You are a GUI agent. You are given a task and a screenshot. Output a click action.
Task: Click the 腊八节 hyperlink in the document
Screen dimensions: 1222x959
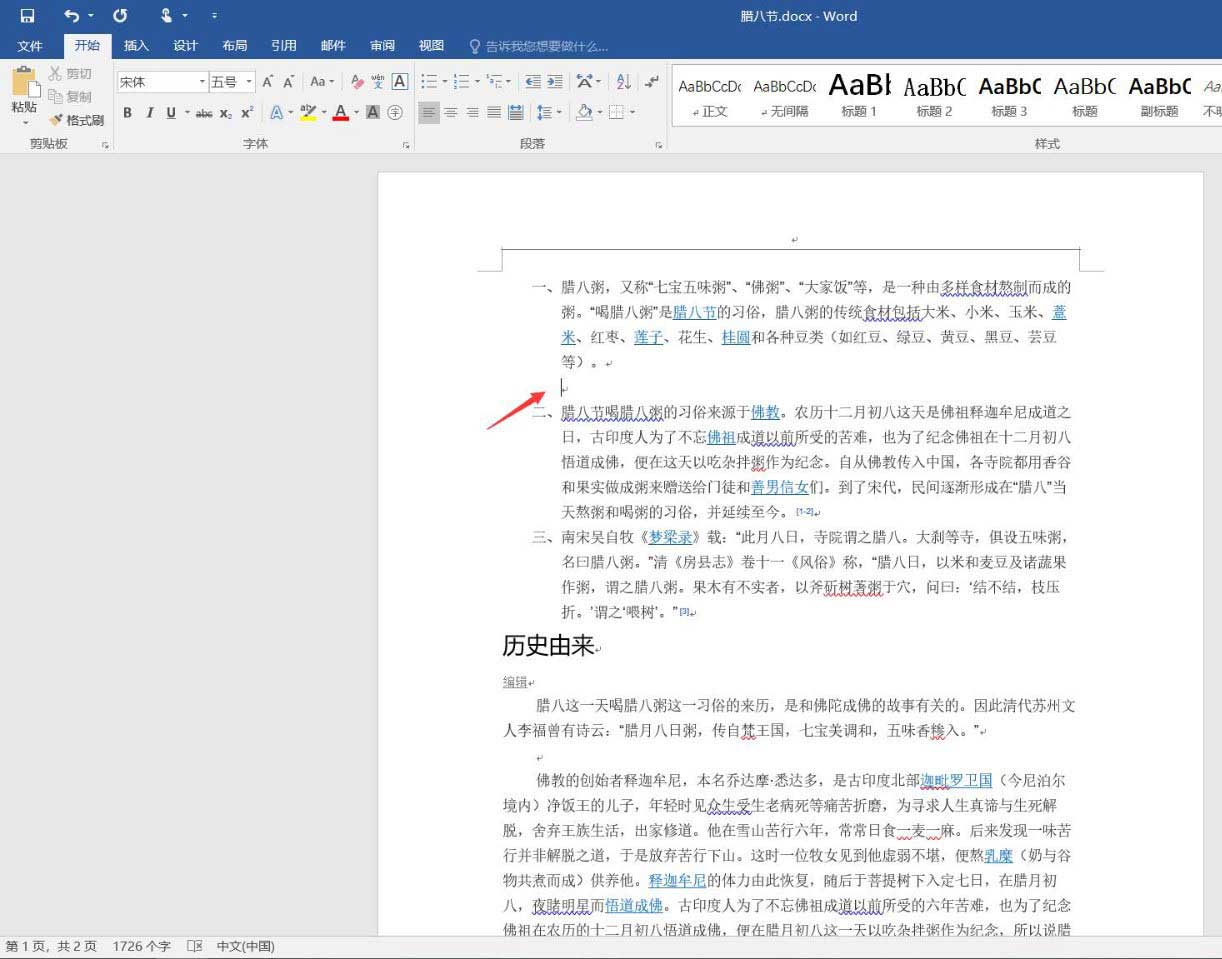point(695,312)
